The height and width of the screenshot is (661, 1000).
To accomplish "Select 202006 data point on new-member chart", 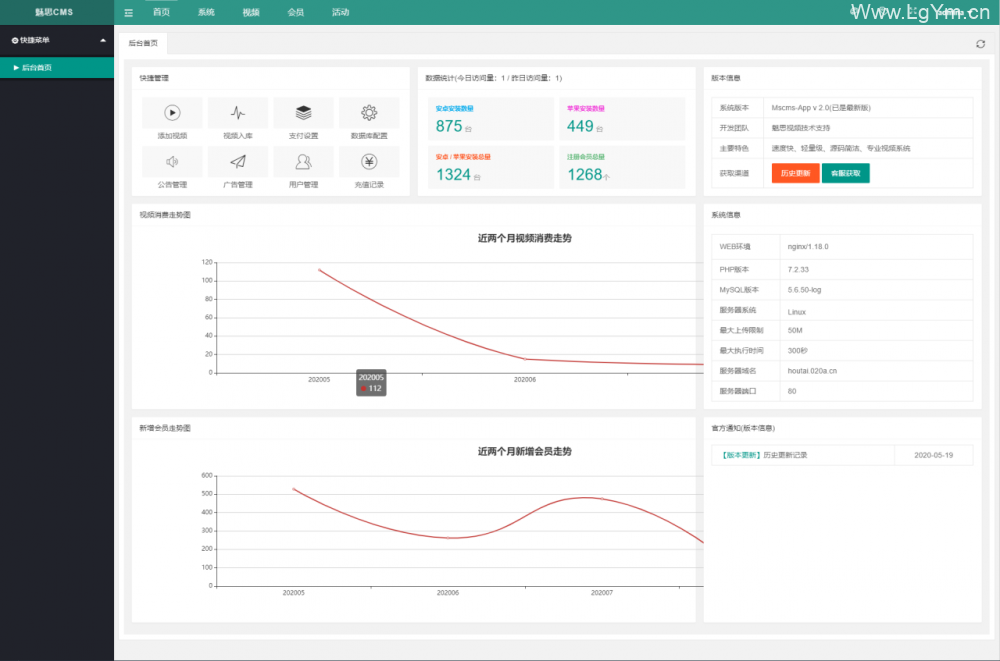I will pos(448,538).
